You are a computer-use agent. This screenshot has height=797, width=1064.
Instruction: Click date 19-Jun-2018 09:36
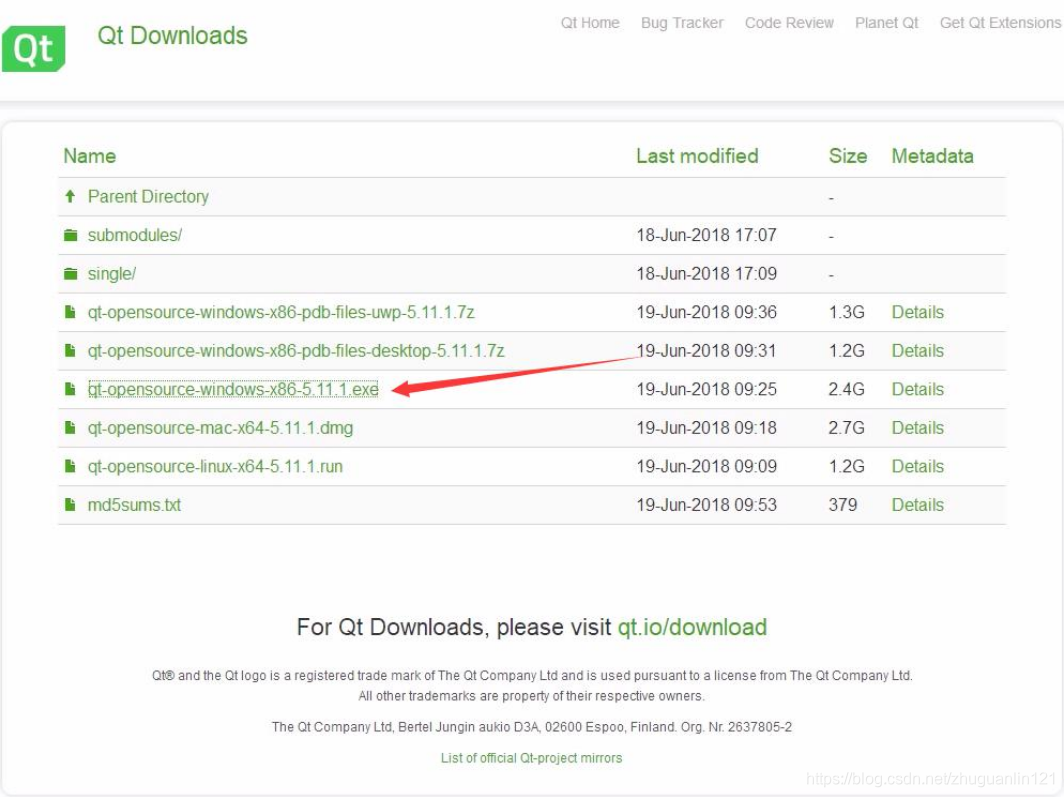click(x=706, y=313)
